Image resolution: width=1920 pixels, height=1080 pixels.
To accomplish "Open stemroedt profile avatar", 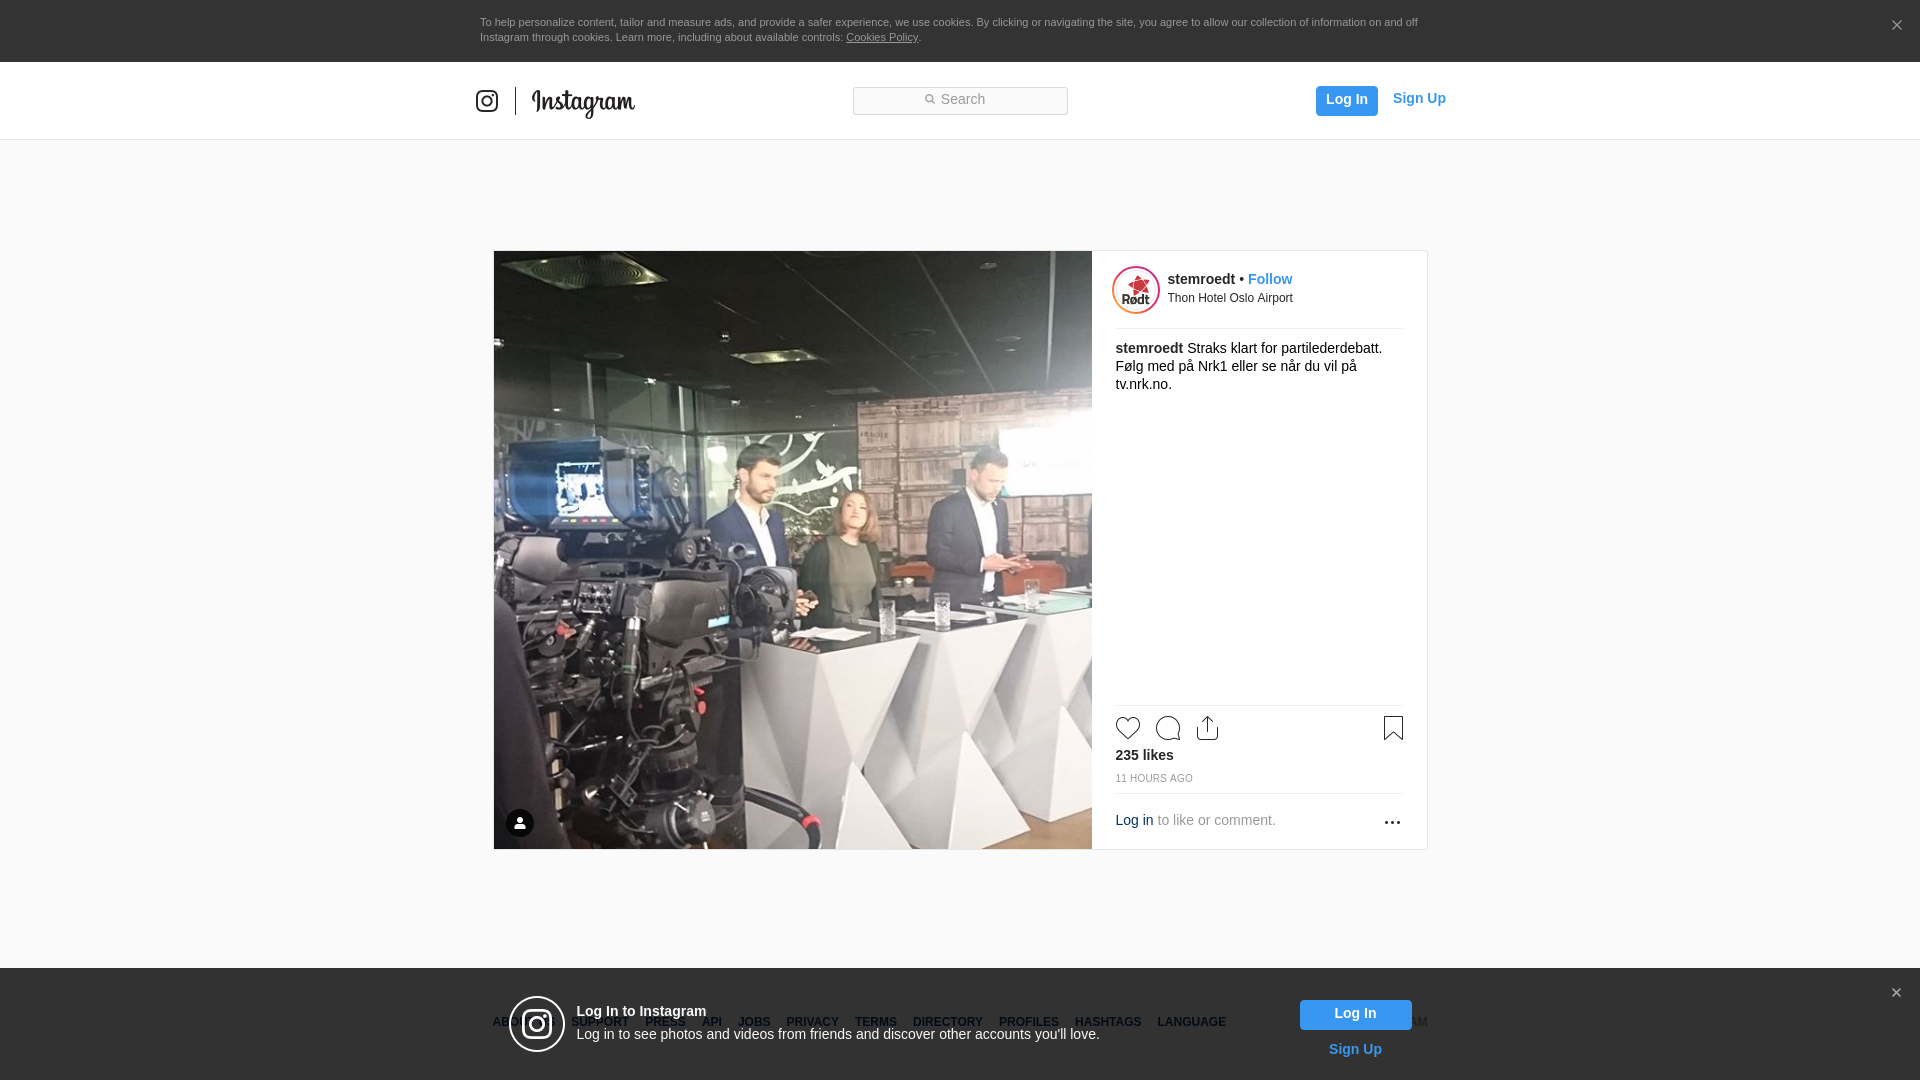I will 1136,290.
